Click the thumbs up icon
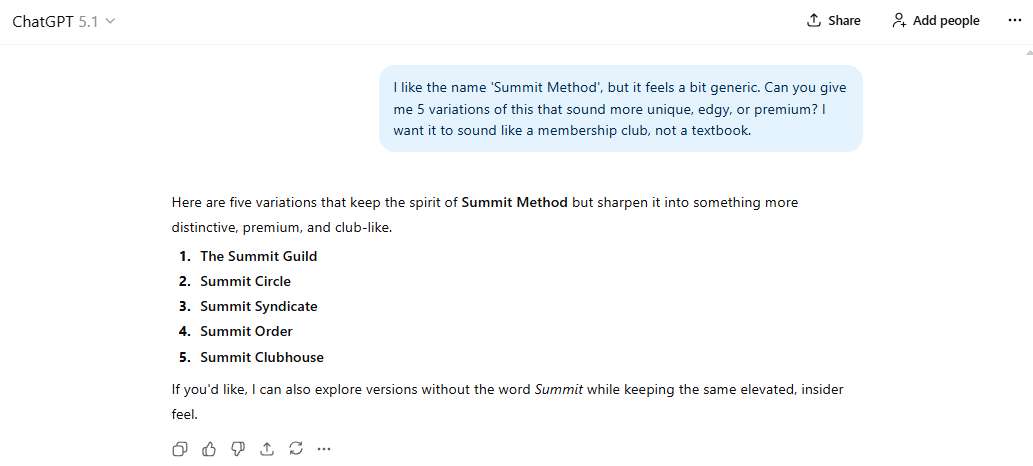Viewport: 1033px width, 466px height. pyautogui.click(x=209, y=449)
